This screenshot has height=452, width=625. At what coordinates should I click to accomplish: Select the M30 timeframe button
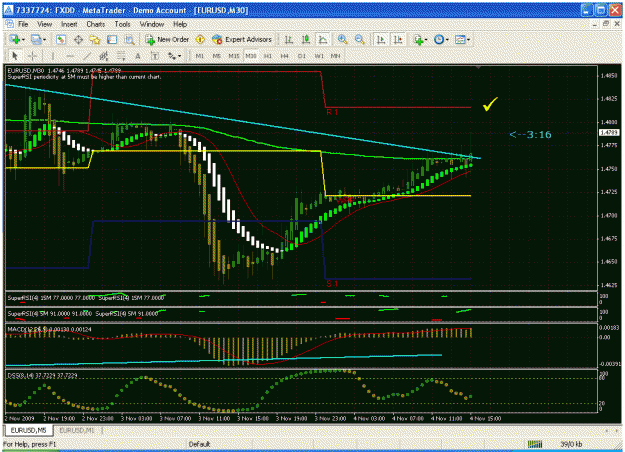251,56
